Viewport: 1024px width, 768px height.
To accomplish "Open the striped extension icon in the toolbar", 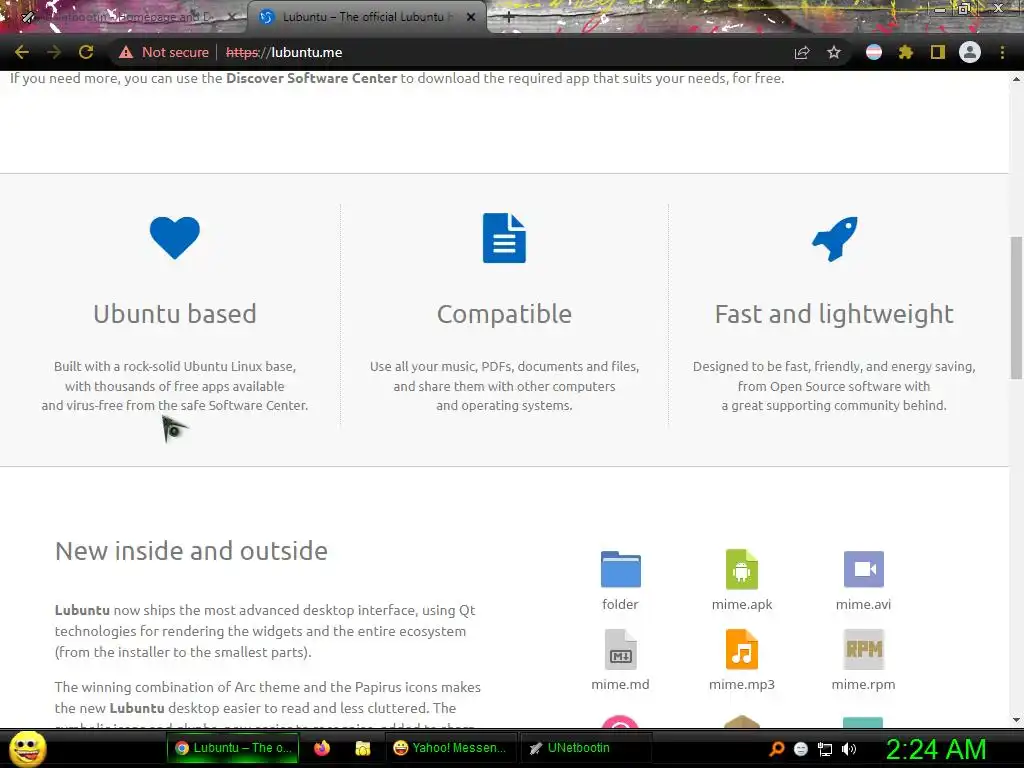I will pyautogui.click(x=874, y=52).
